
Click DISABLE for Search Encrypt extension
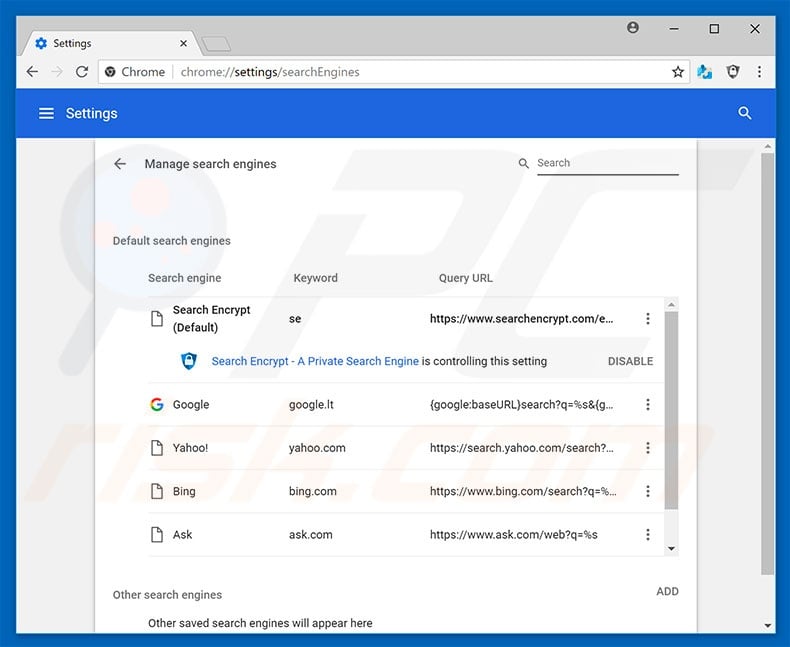pos(630,361)
